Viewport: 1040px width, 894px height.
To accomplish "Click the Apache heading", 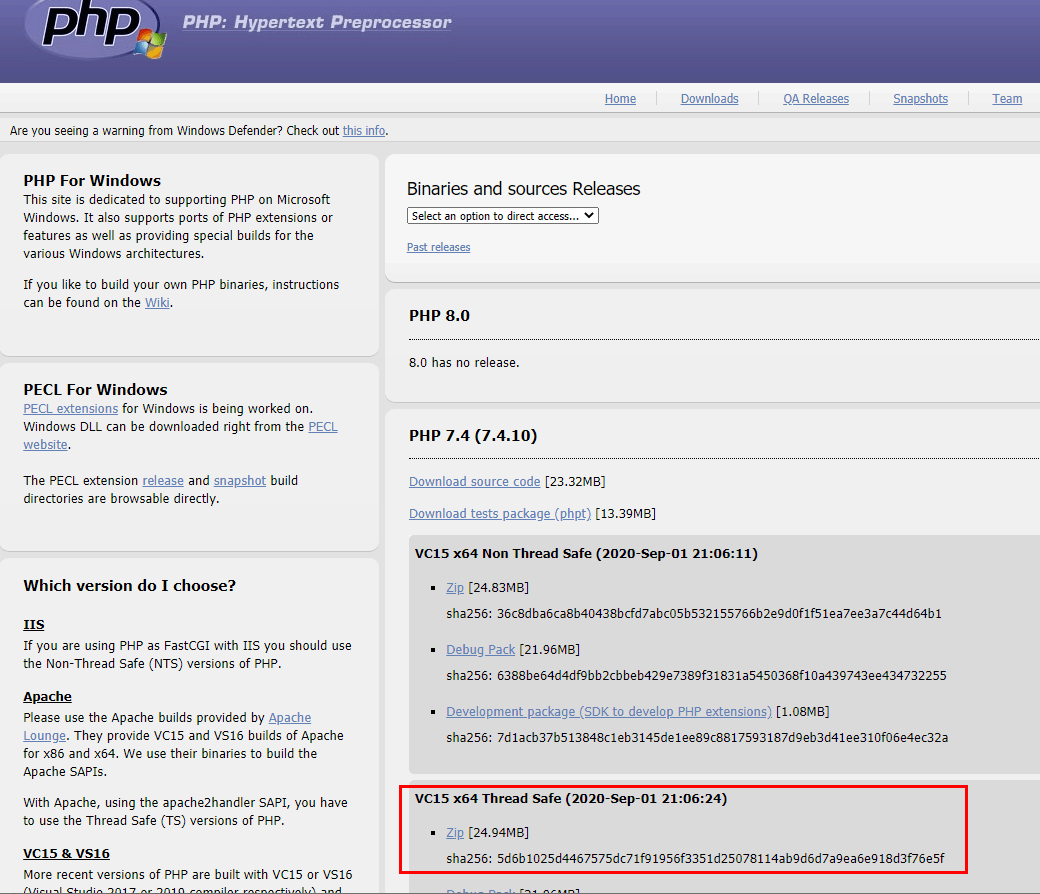I will point(47,696).
